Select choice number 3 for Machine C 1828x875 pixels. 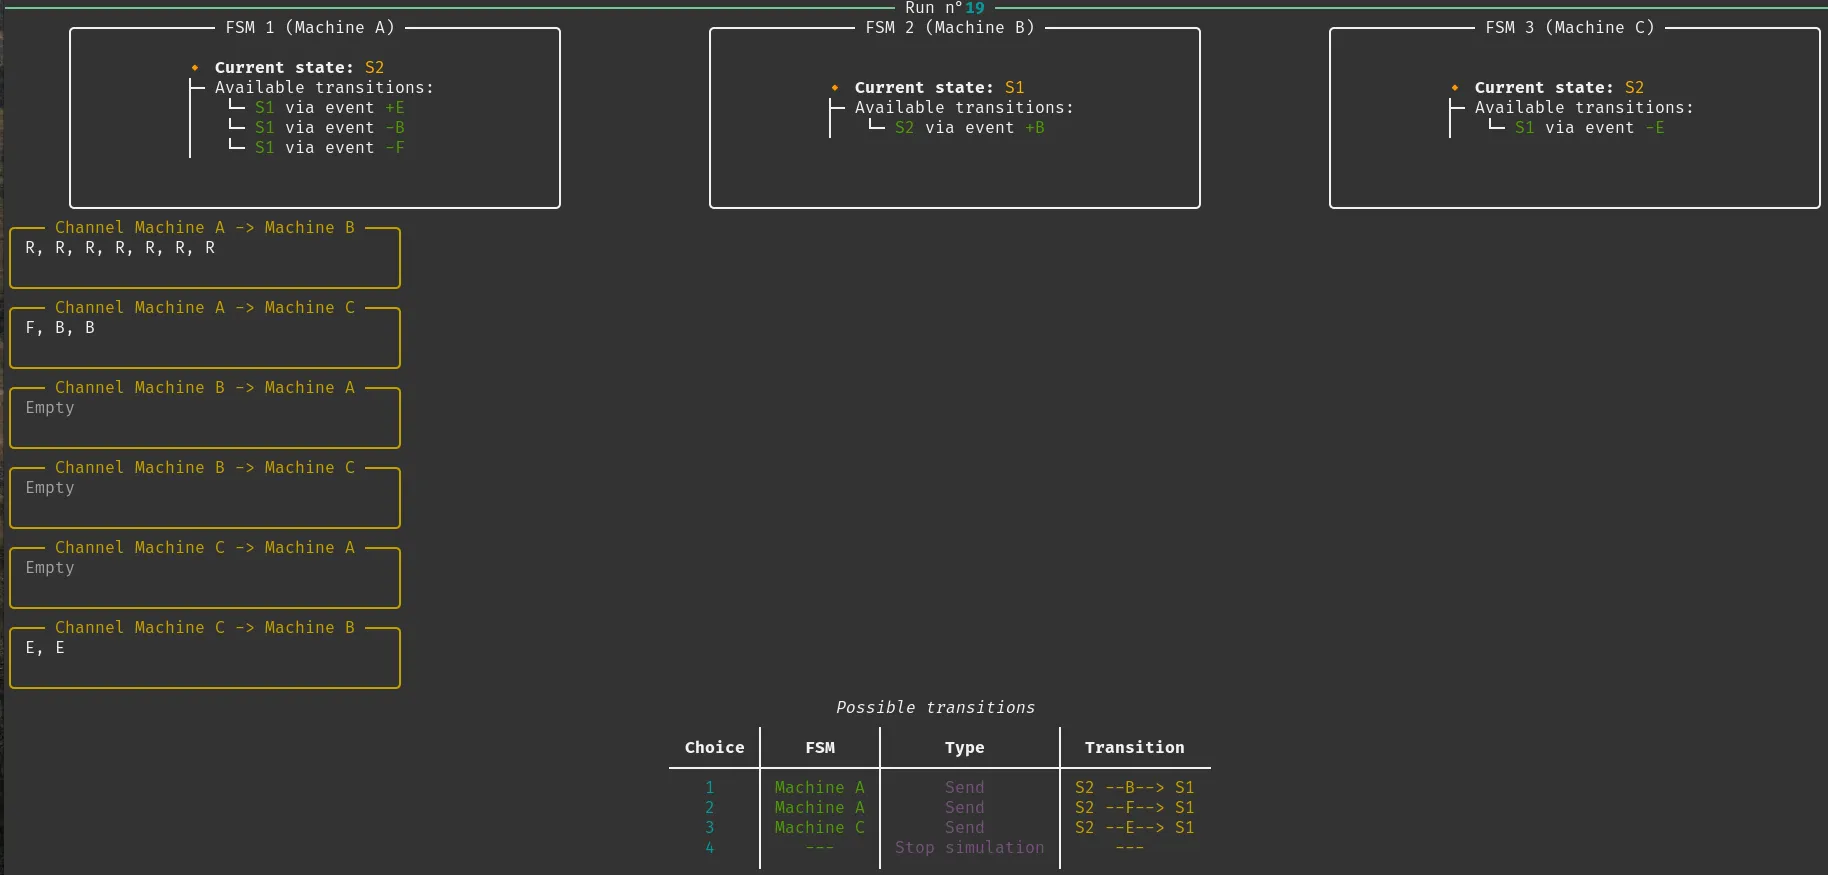[710, 828]
